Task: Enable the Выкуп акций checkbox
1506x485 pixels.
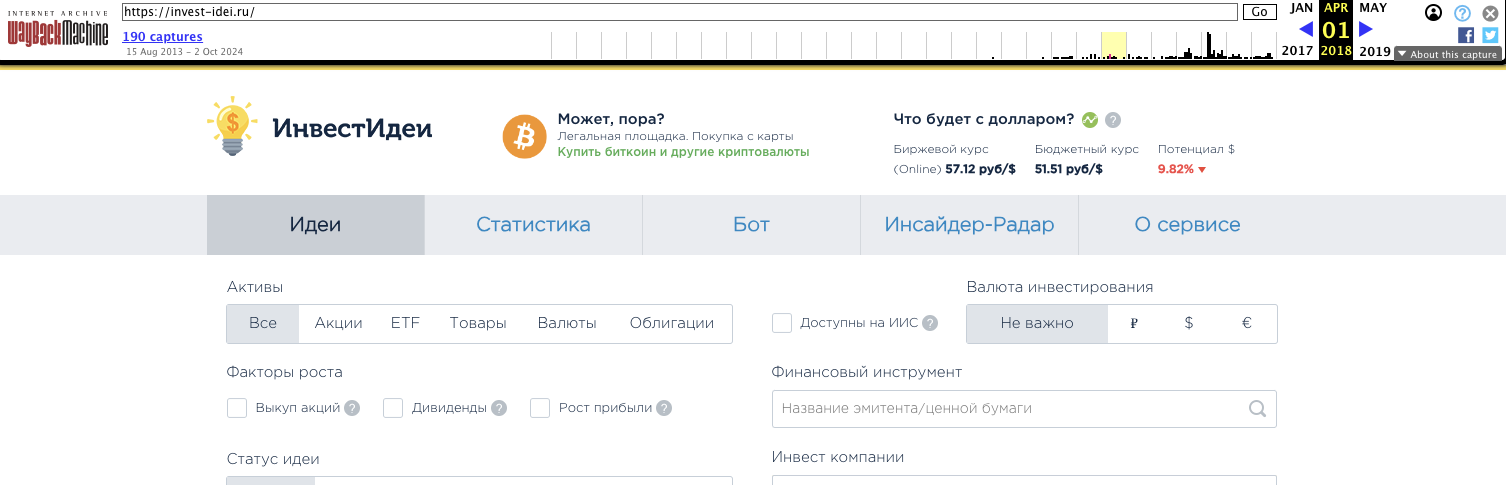Action: click(x=237, y=408)
